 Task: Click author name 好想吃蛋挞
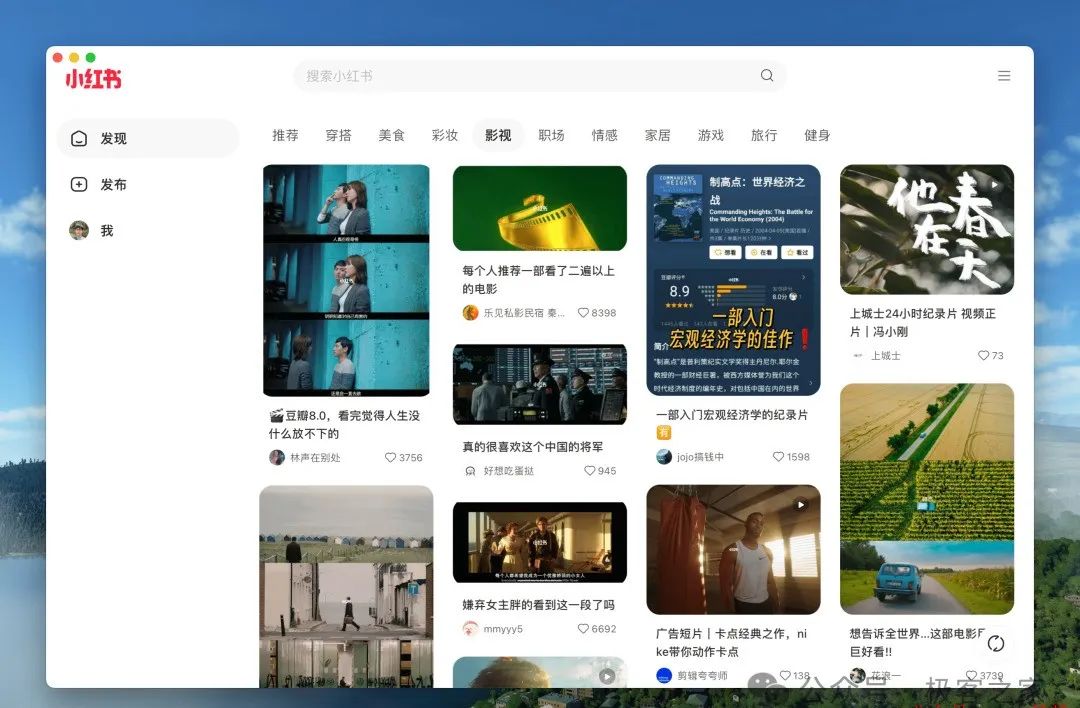(509, 471)
